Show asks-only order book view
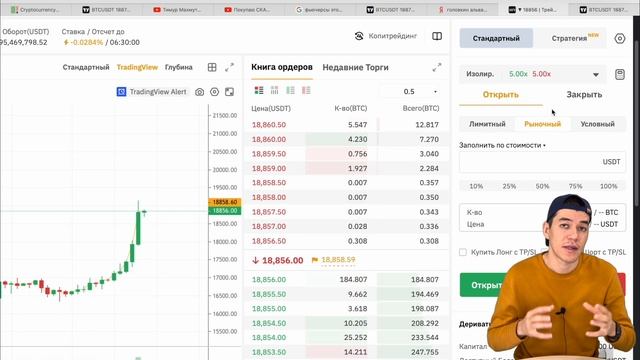 (x=306, y=90)
